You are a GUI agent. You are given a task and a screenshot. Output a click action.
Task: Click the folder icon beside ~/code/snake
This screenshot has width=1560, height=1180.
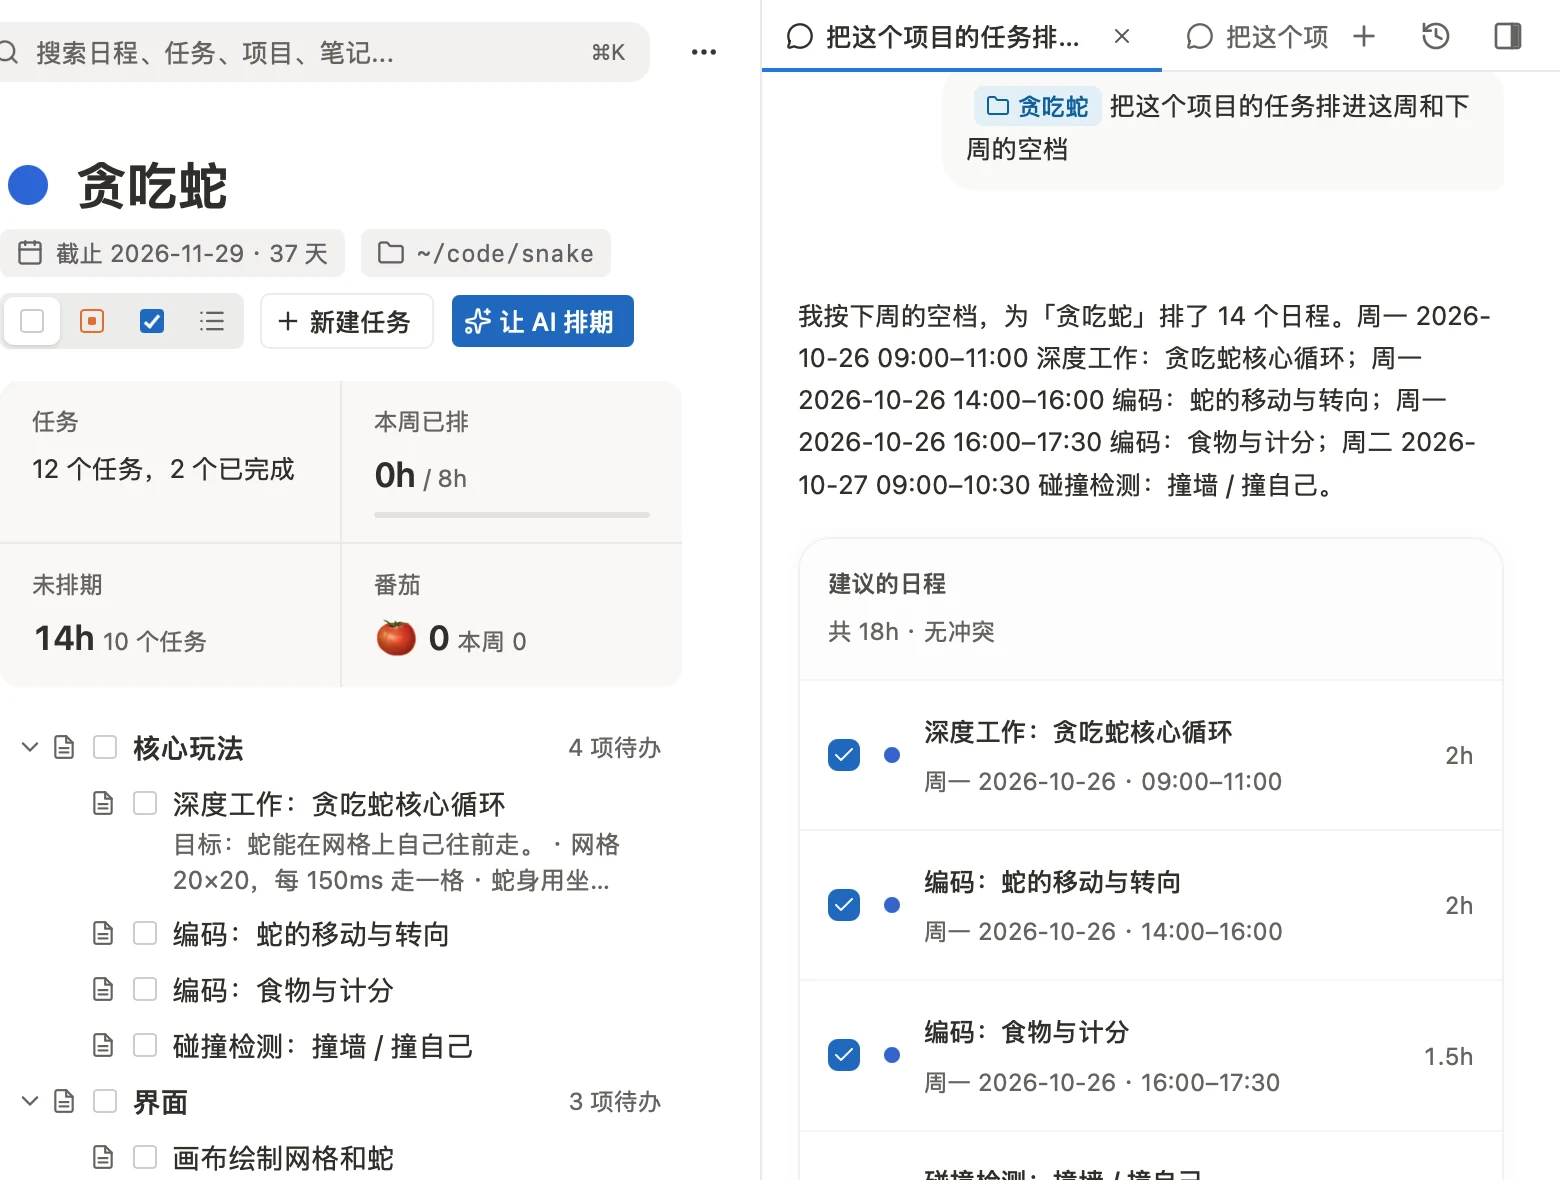(x=391, y=253)
